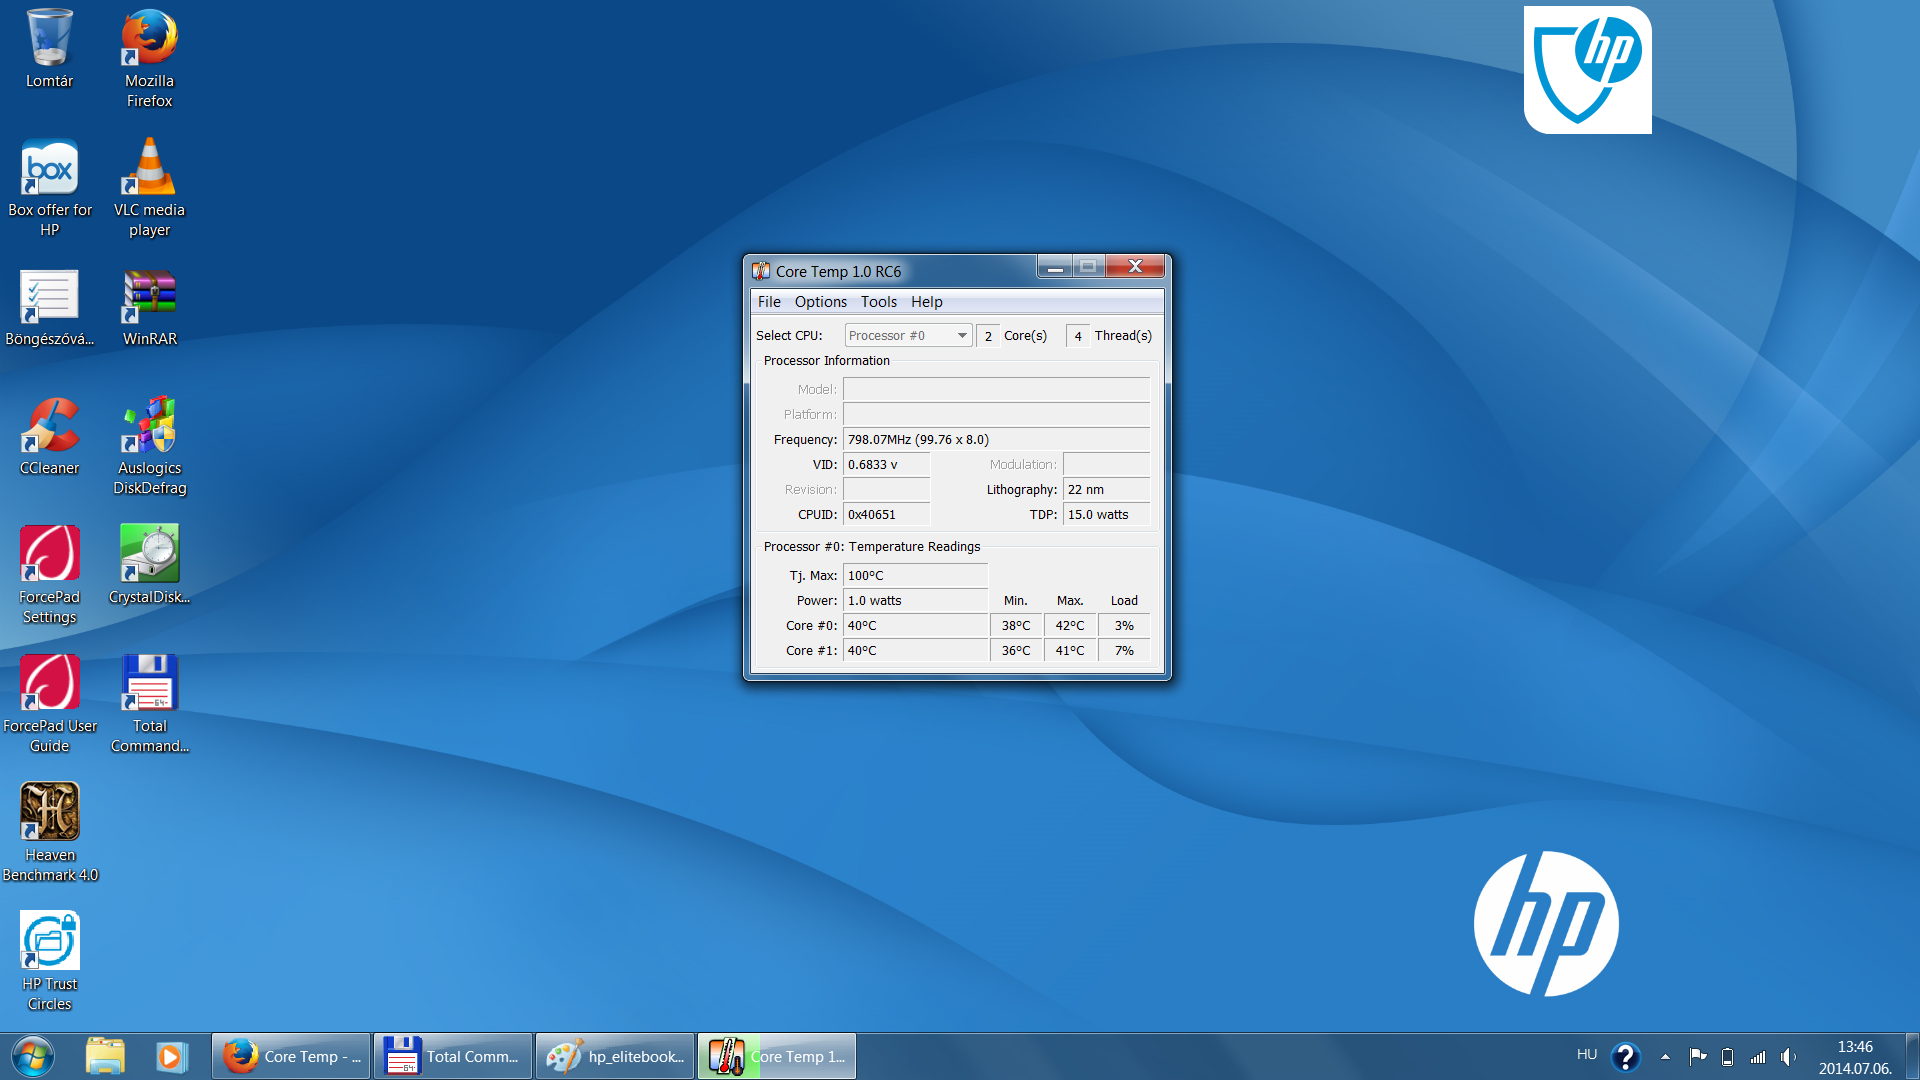Switch keyboard layout via the HU indicator
Screen dimensions: 1920x1080
tap(1585, 1054)
